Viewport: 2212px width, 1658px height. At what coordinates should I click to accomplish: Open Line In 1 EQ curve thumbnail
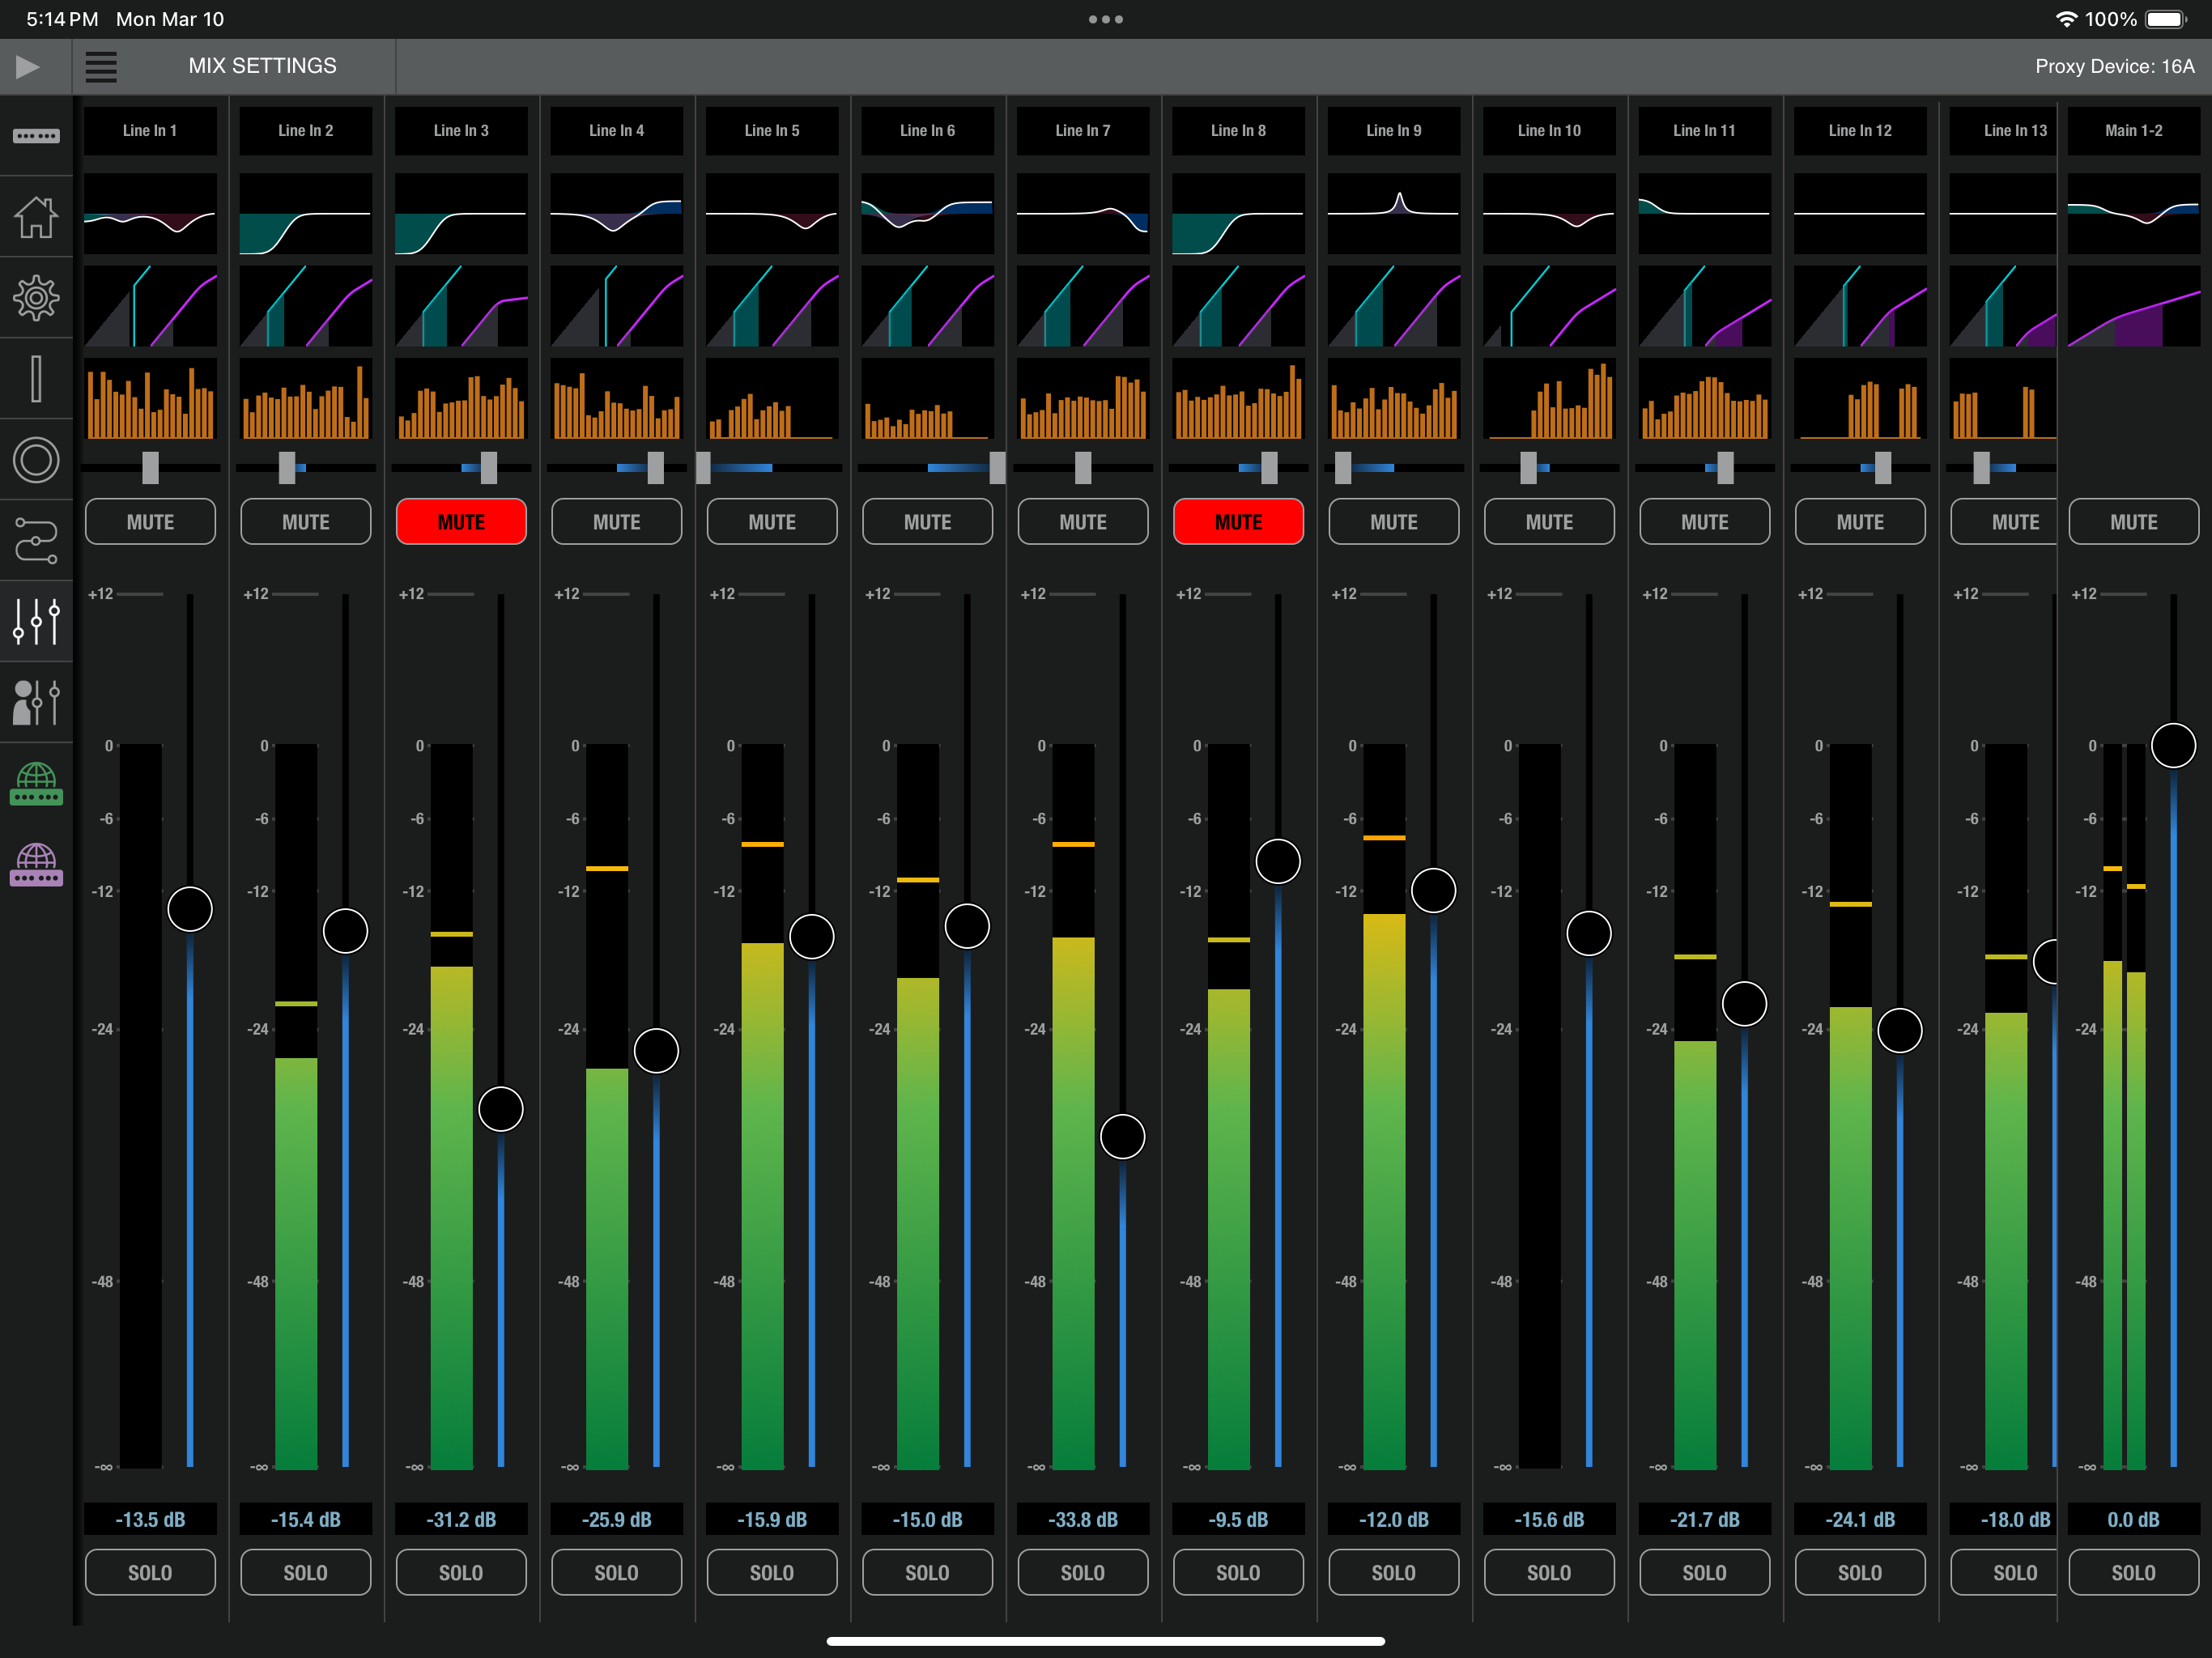(150, 213)
